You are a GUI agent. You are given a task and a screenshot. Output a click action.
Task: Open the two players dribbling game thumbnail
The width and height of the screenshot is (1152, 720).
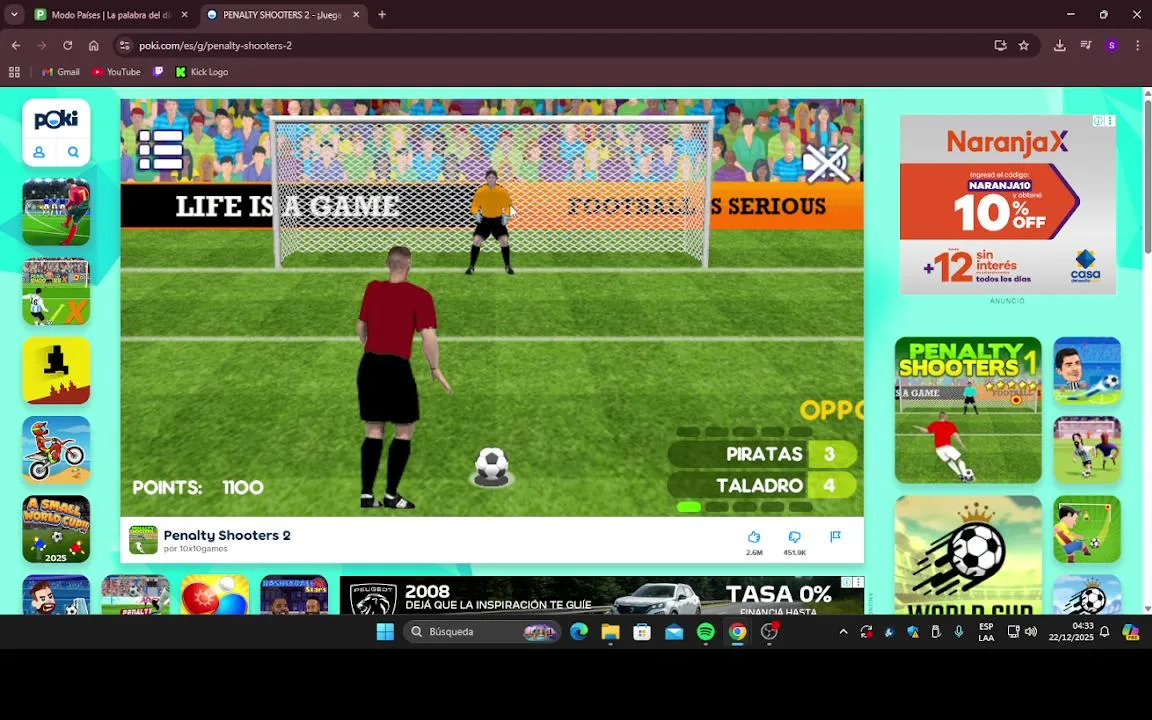click(1087, 450)
